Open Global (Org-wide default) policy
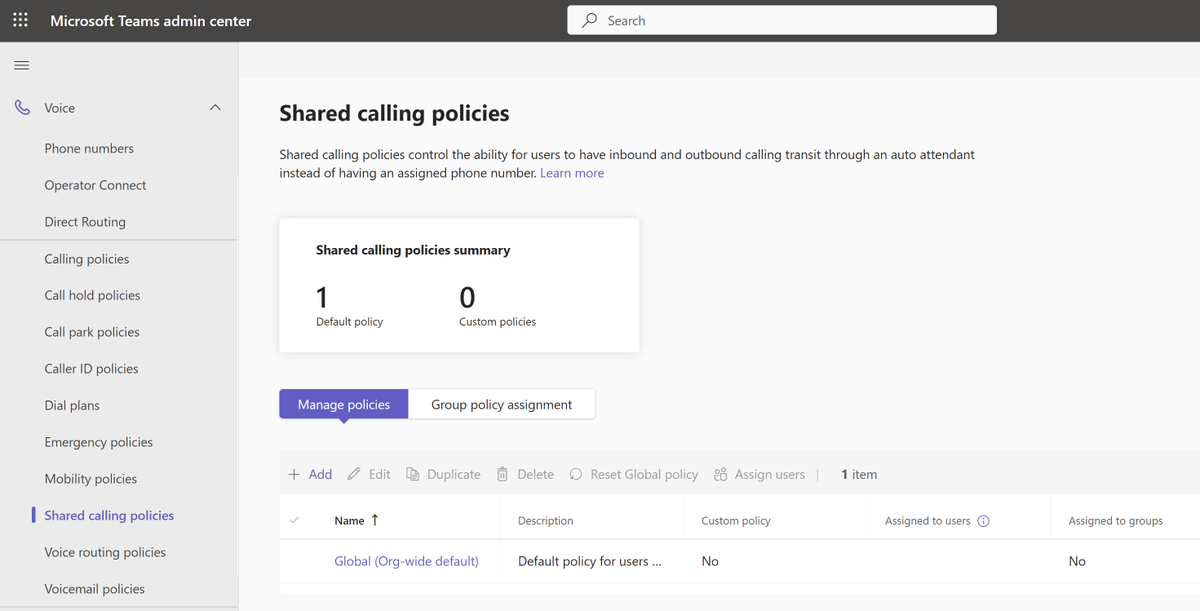Screen dimensions: 1200x611 click(x=406, y=561)
